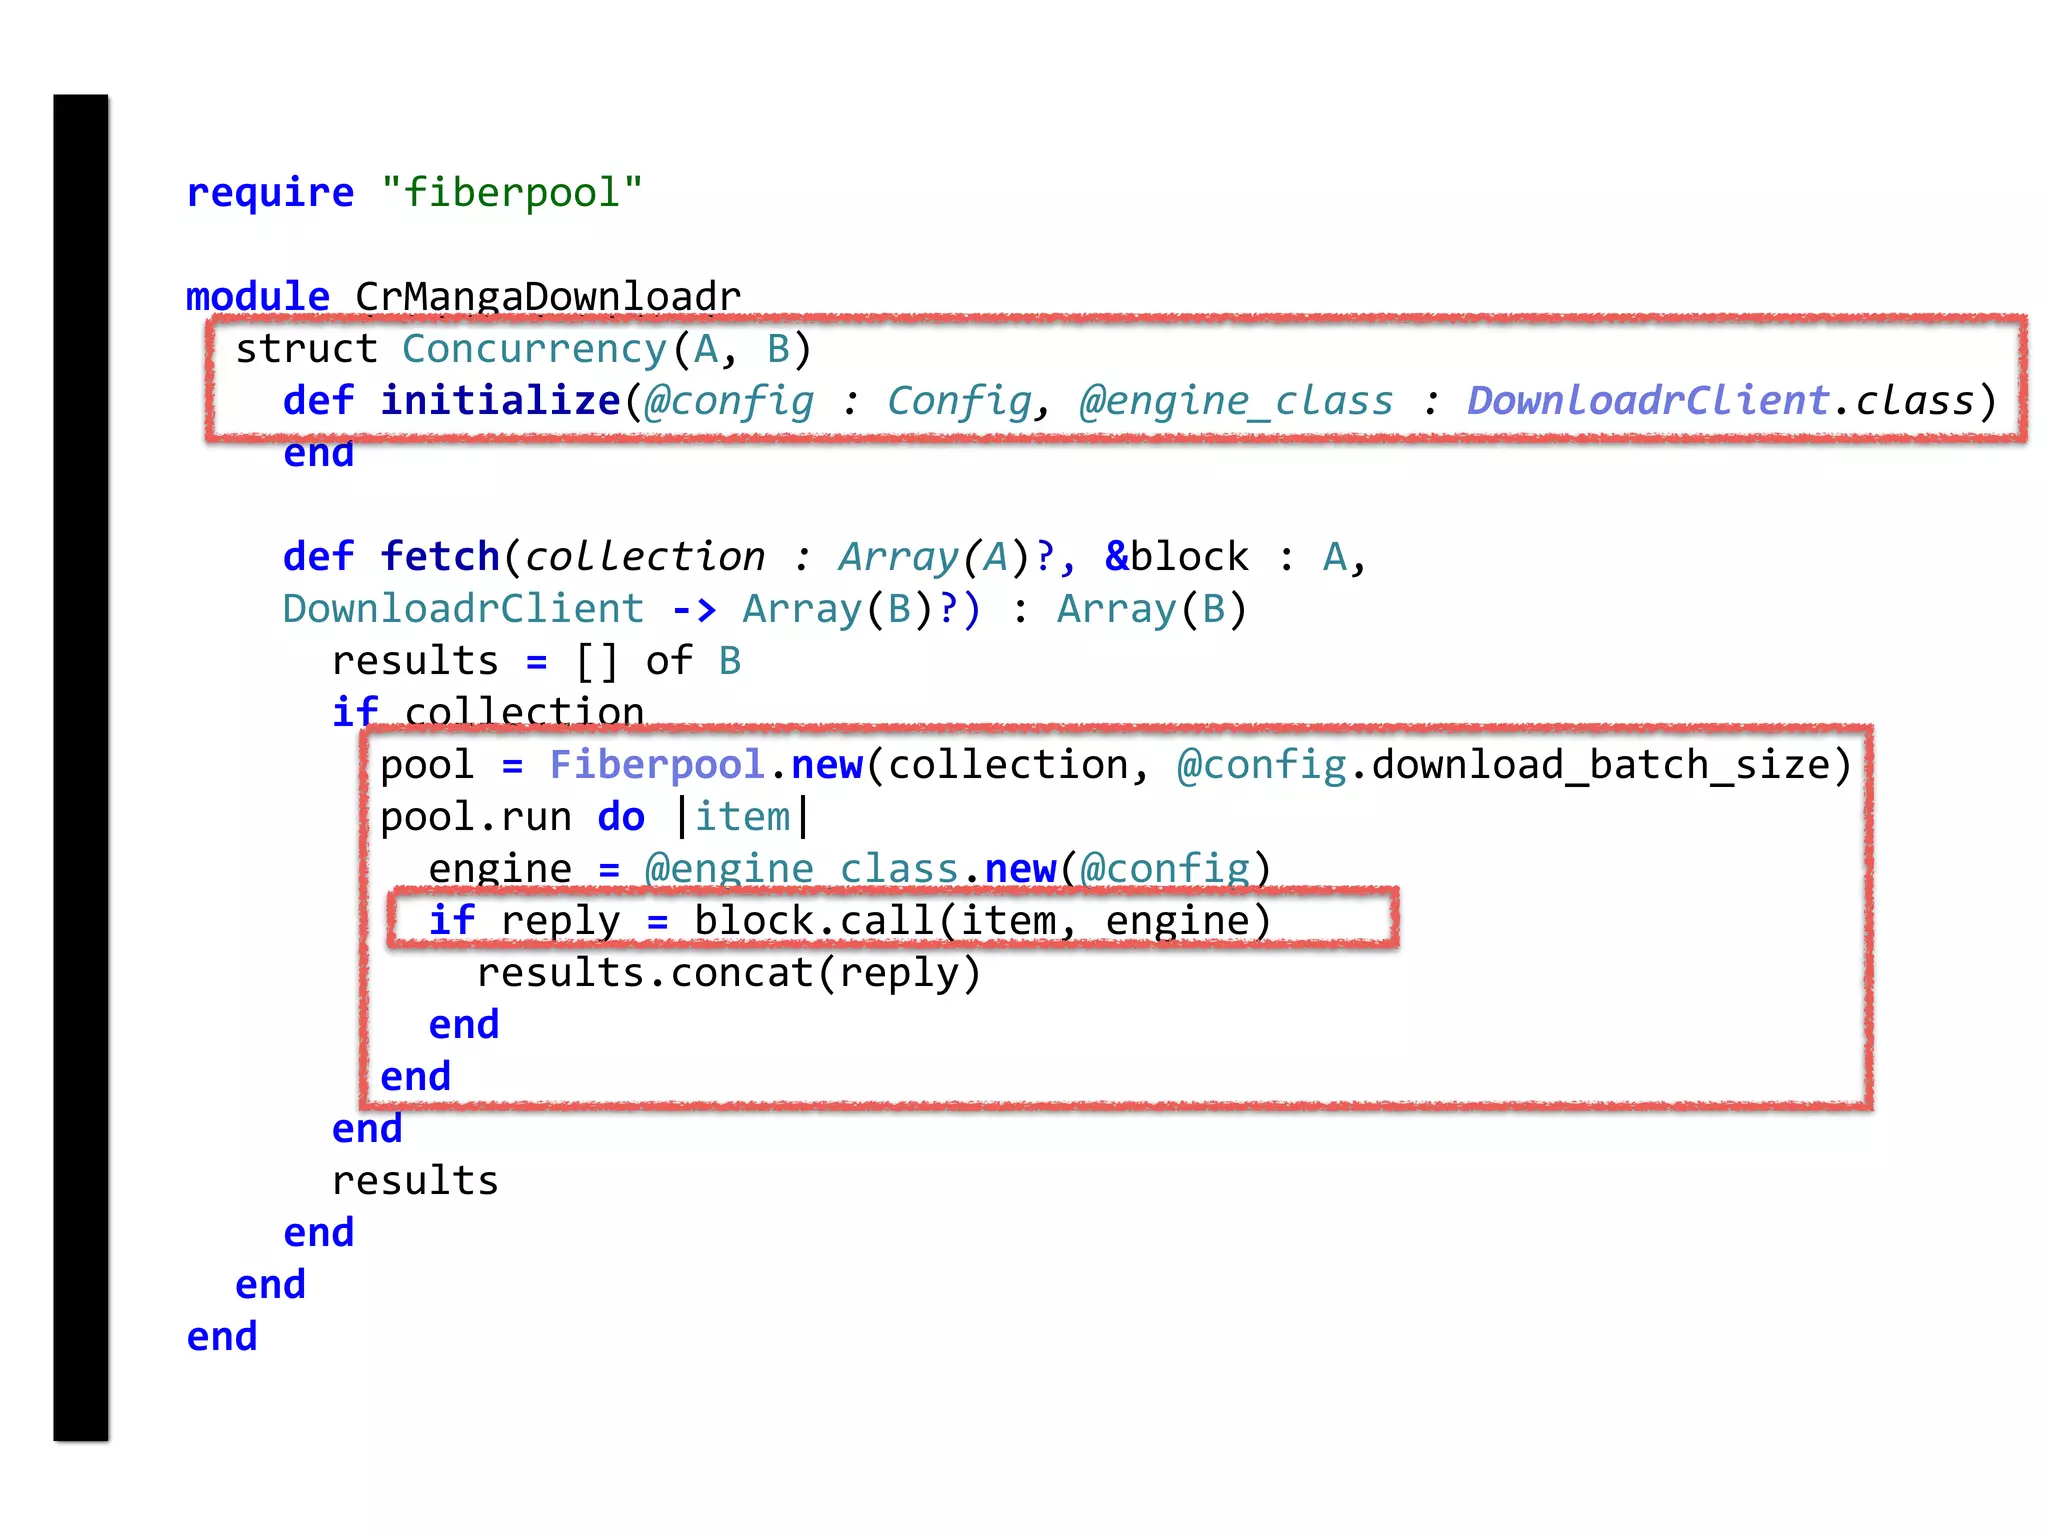Click the lone results return line

(x=415, y=1181)
